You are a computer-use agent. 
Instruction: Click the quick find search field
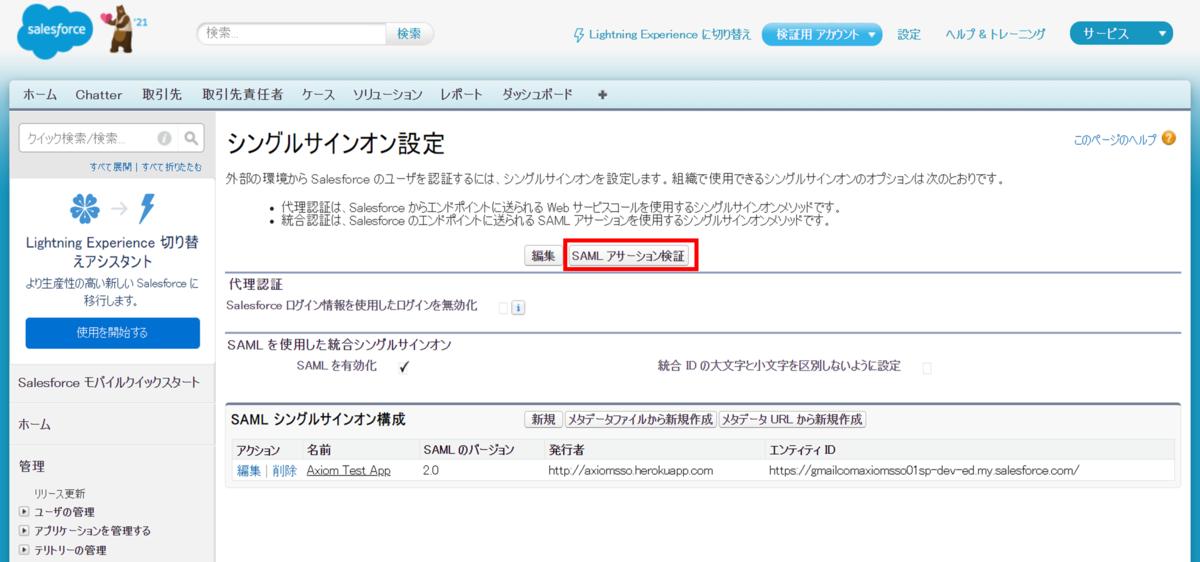(100, 138)
